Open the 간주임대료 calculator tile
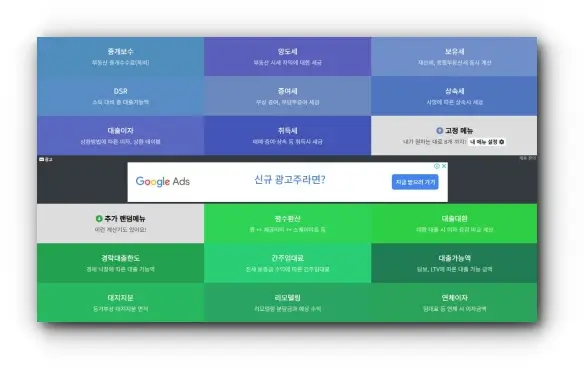 click(x=287, y=263)
